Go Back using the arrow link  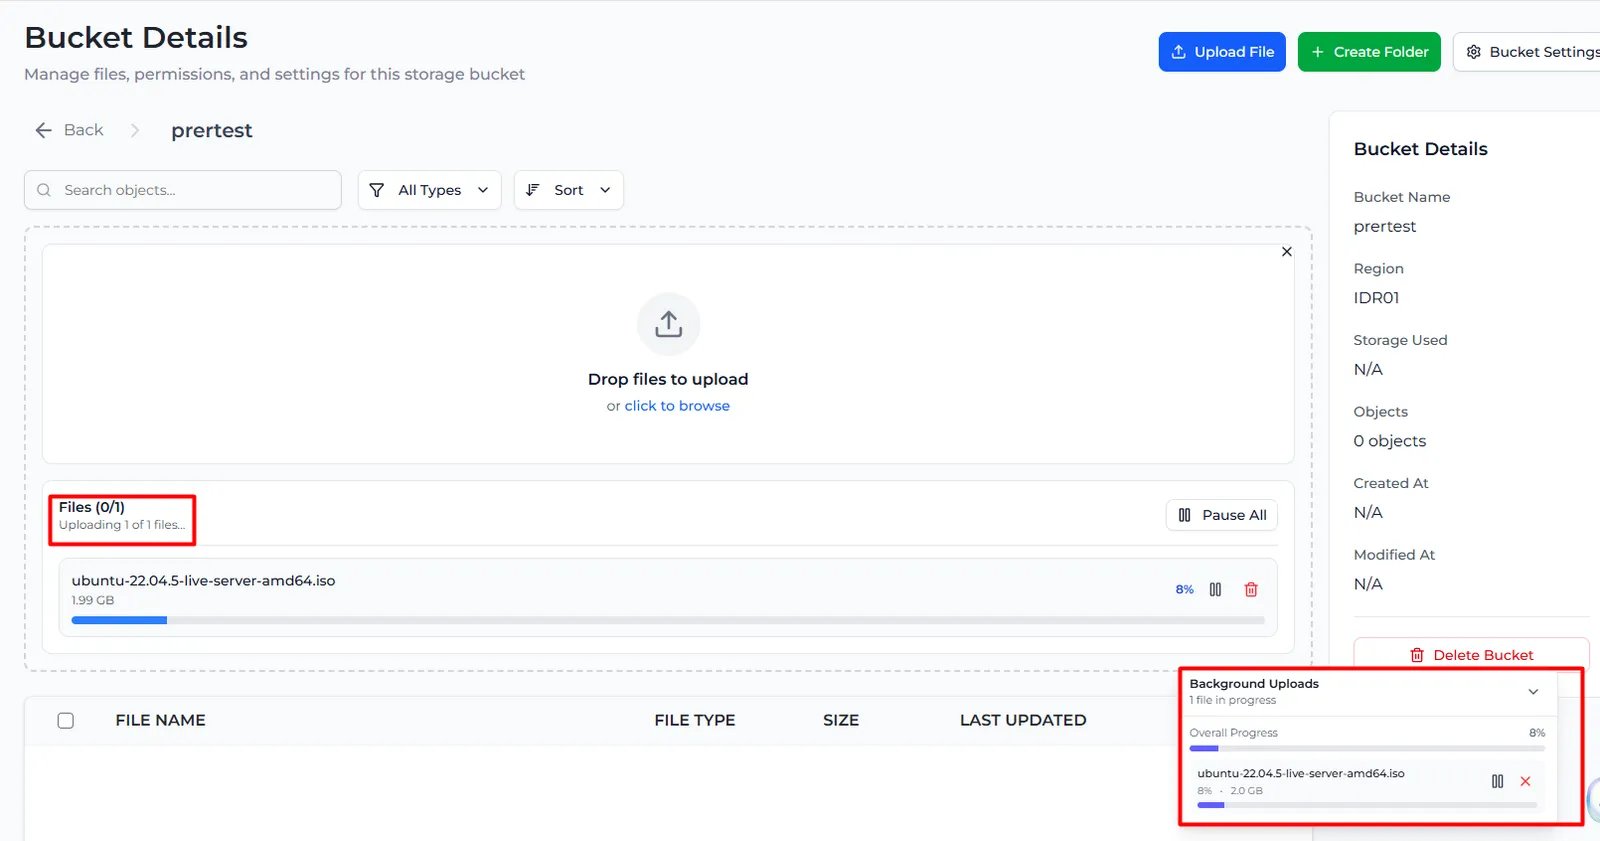[x=70, y=130]
